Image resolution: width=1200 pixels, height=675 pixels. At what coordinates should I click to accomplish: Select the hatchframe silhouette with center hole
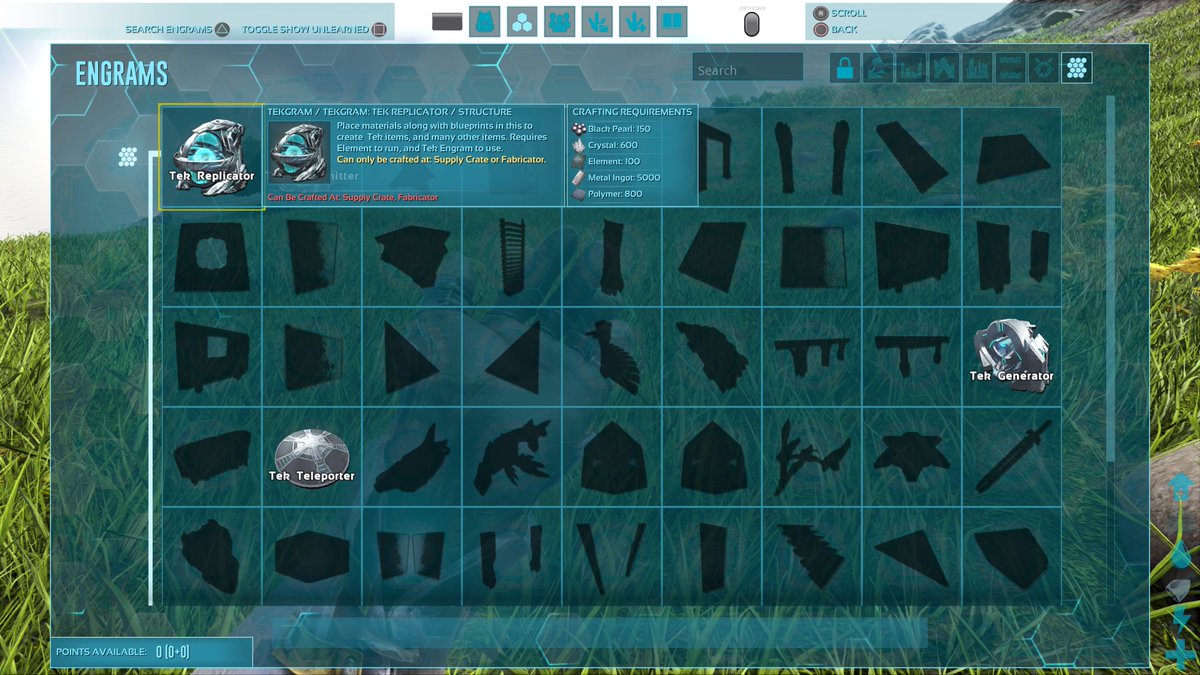click(212, 257)
